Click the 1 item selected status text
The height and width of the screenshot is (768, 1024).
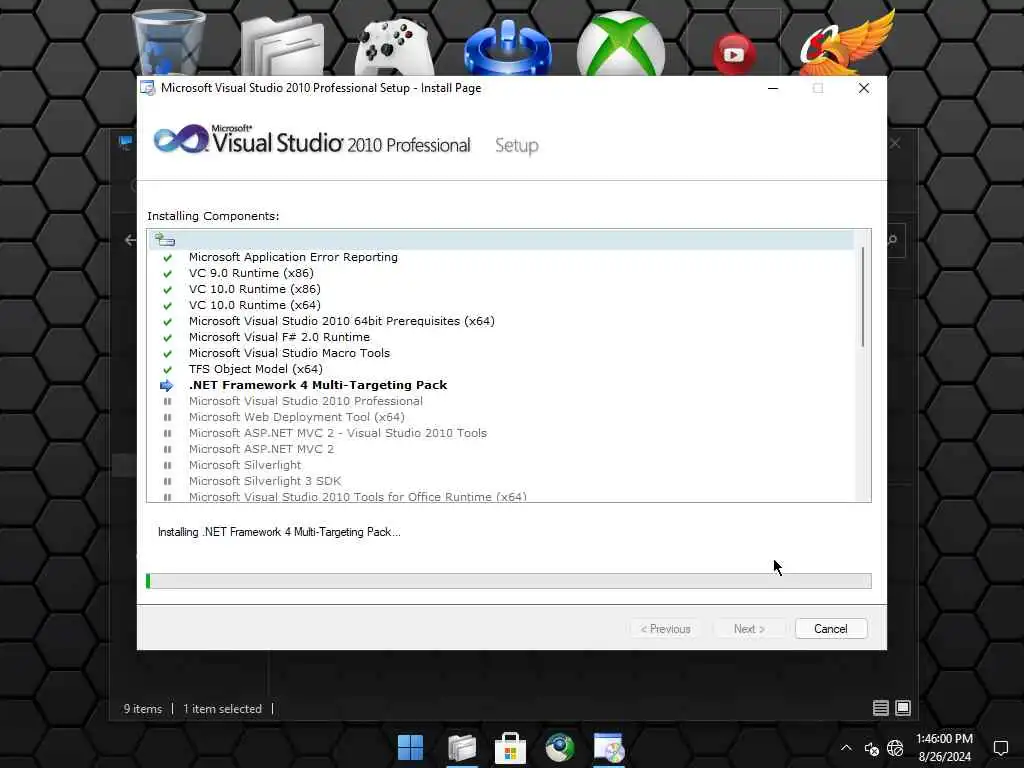pyautogui.click(x=222, y=709)
